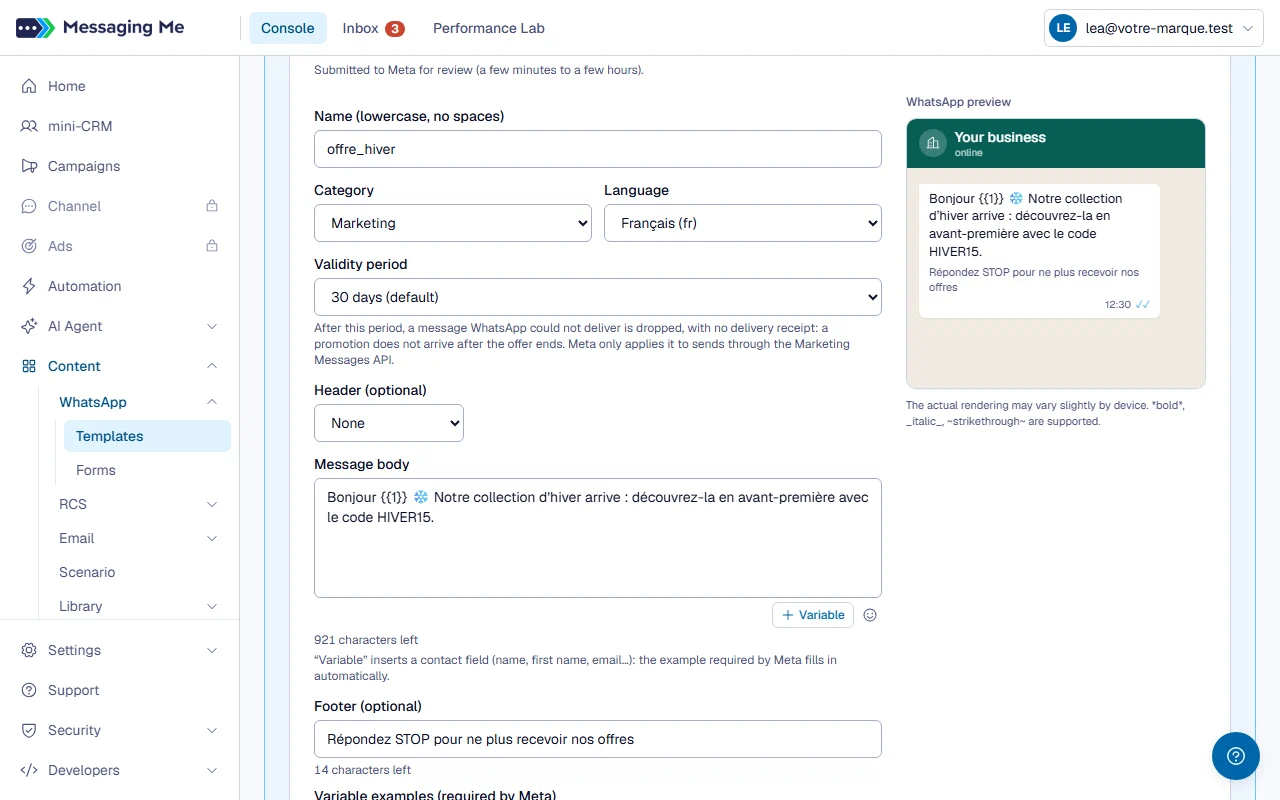Expand the Email submenu

tap(139, 538)
